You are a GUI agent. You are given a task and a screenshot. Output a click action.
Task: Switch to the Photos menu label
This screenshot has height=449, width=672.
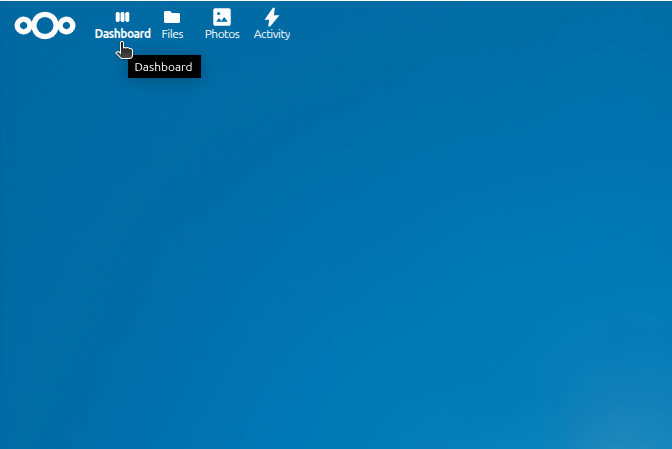pos(222,34)
